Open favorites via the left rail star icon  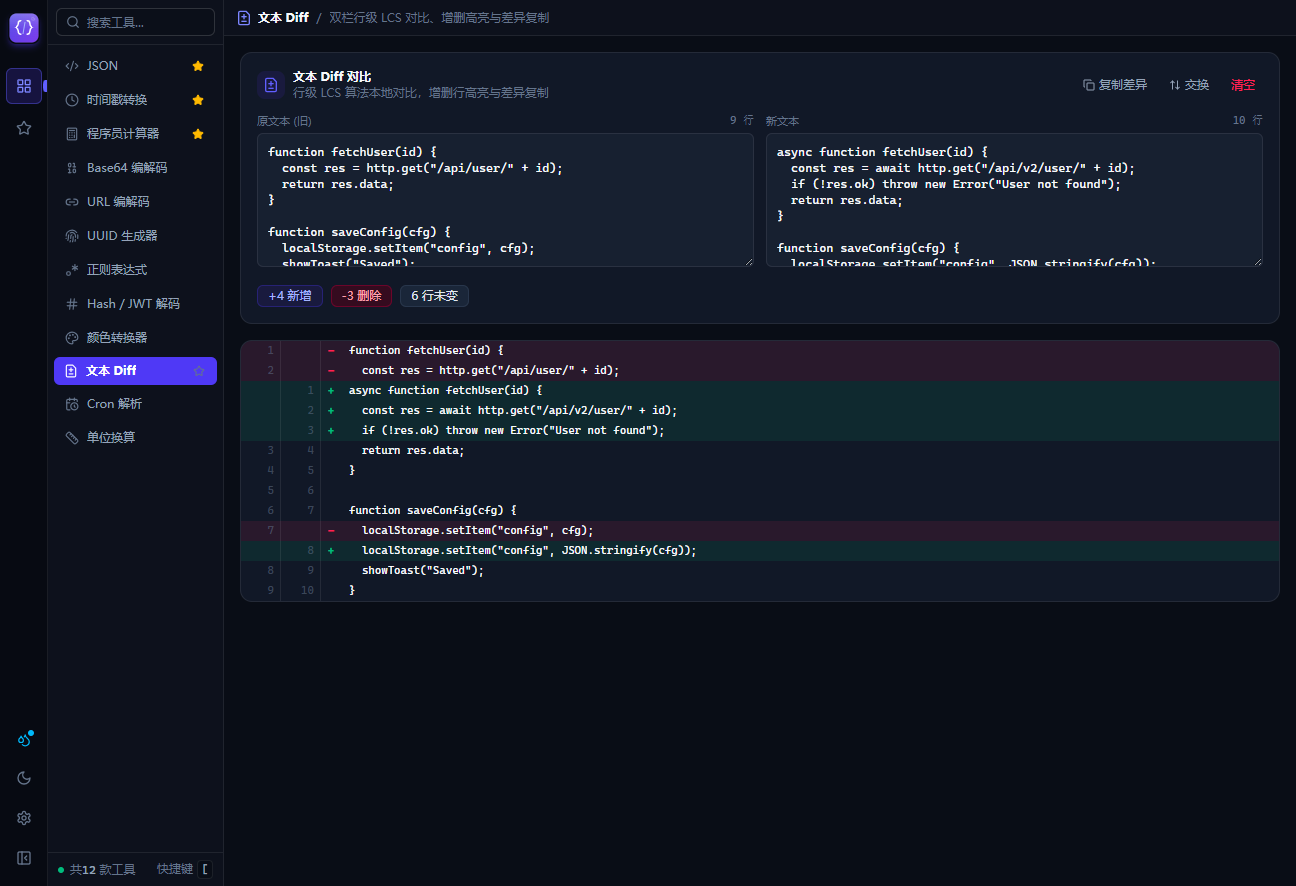24,128
